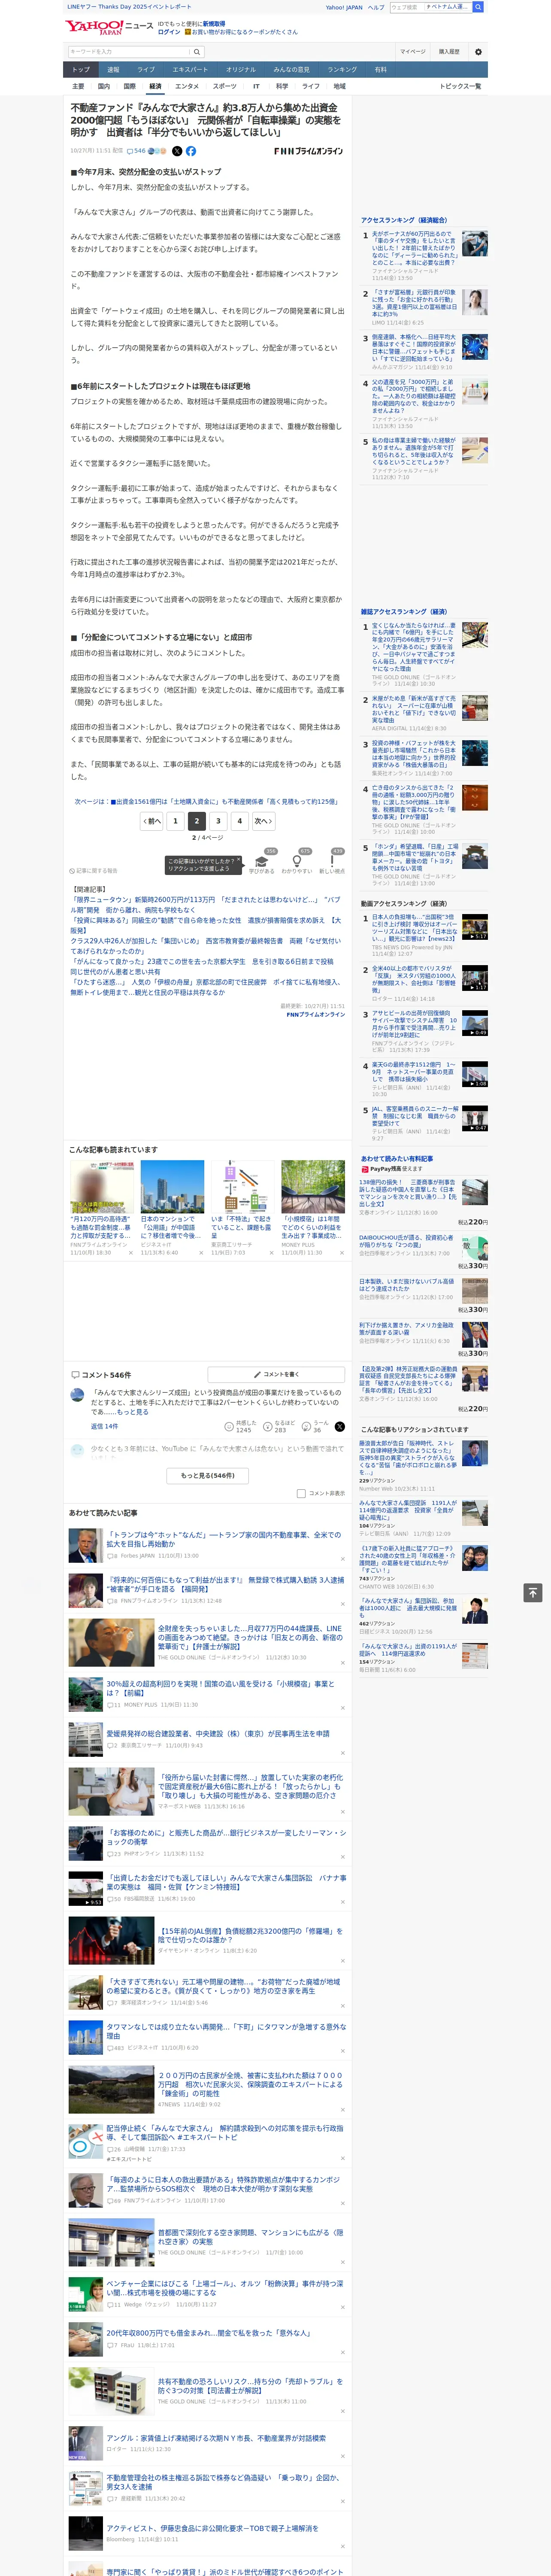Image resolution: width=551 pixels, height=2576 pixels.
Task: Click the blue search button at top right
Action: [478, 7]
